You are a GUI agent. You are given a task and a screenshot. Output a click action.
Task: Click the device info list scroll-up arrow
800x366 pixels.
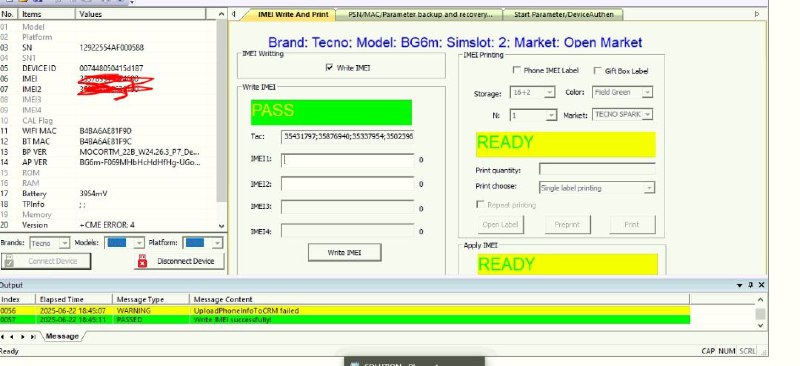tap(221, 14)
